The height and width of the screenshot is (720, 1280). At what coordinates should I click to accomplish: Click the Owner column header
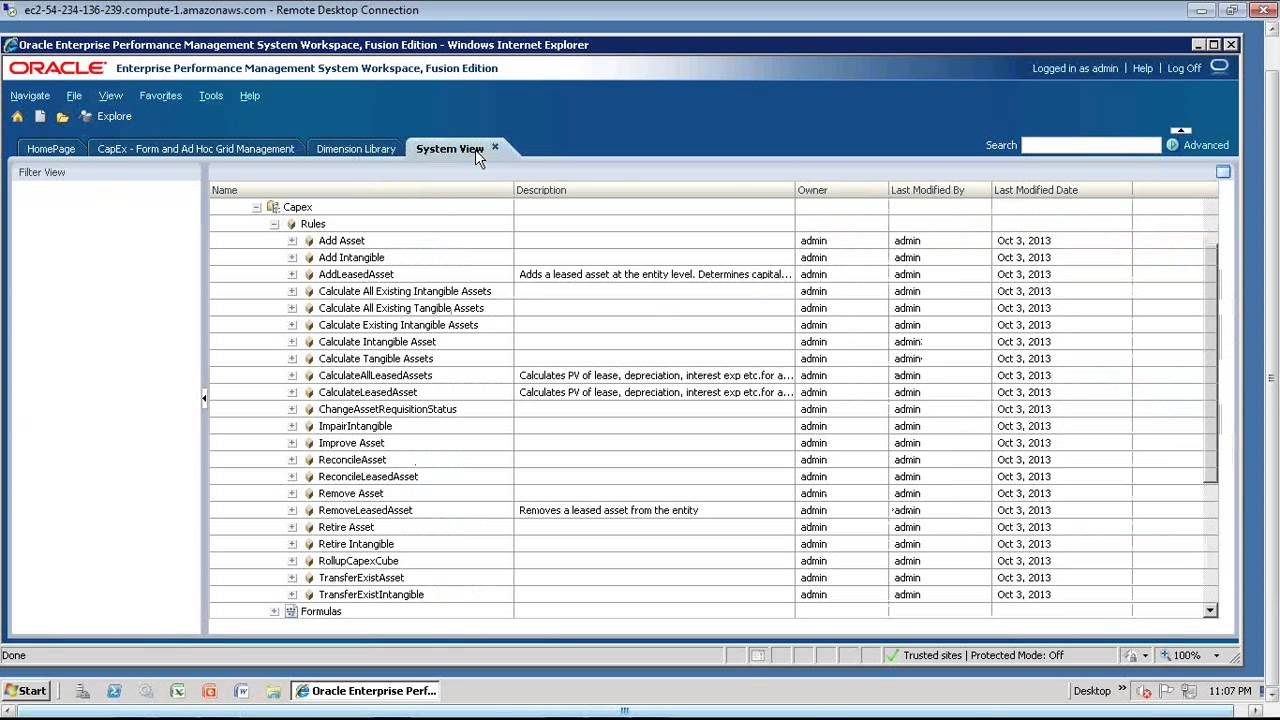(x=842, y=190)
